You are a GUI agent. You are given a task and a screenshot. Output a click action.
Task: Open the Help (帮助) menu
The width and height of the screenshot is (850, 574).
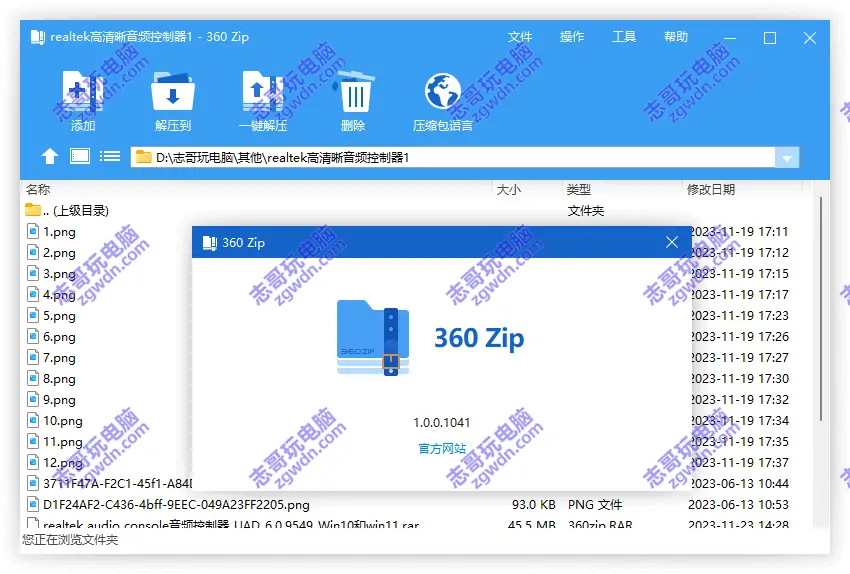pos(676,37)
